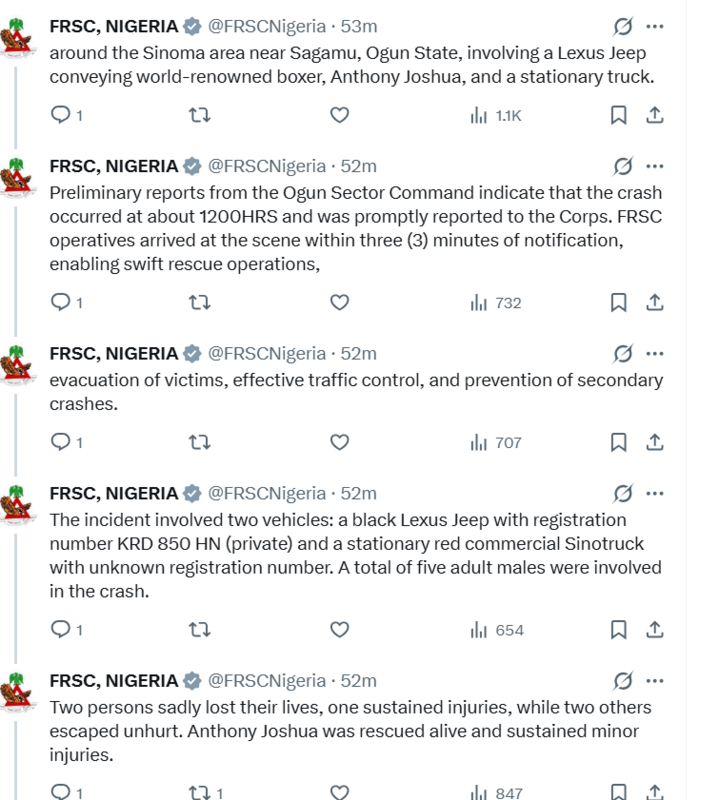Bookmark the tweet about black Lexus Jeep registration
719x800 pixels.
[x=619, y=630]
